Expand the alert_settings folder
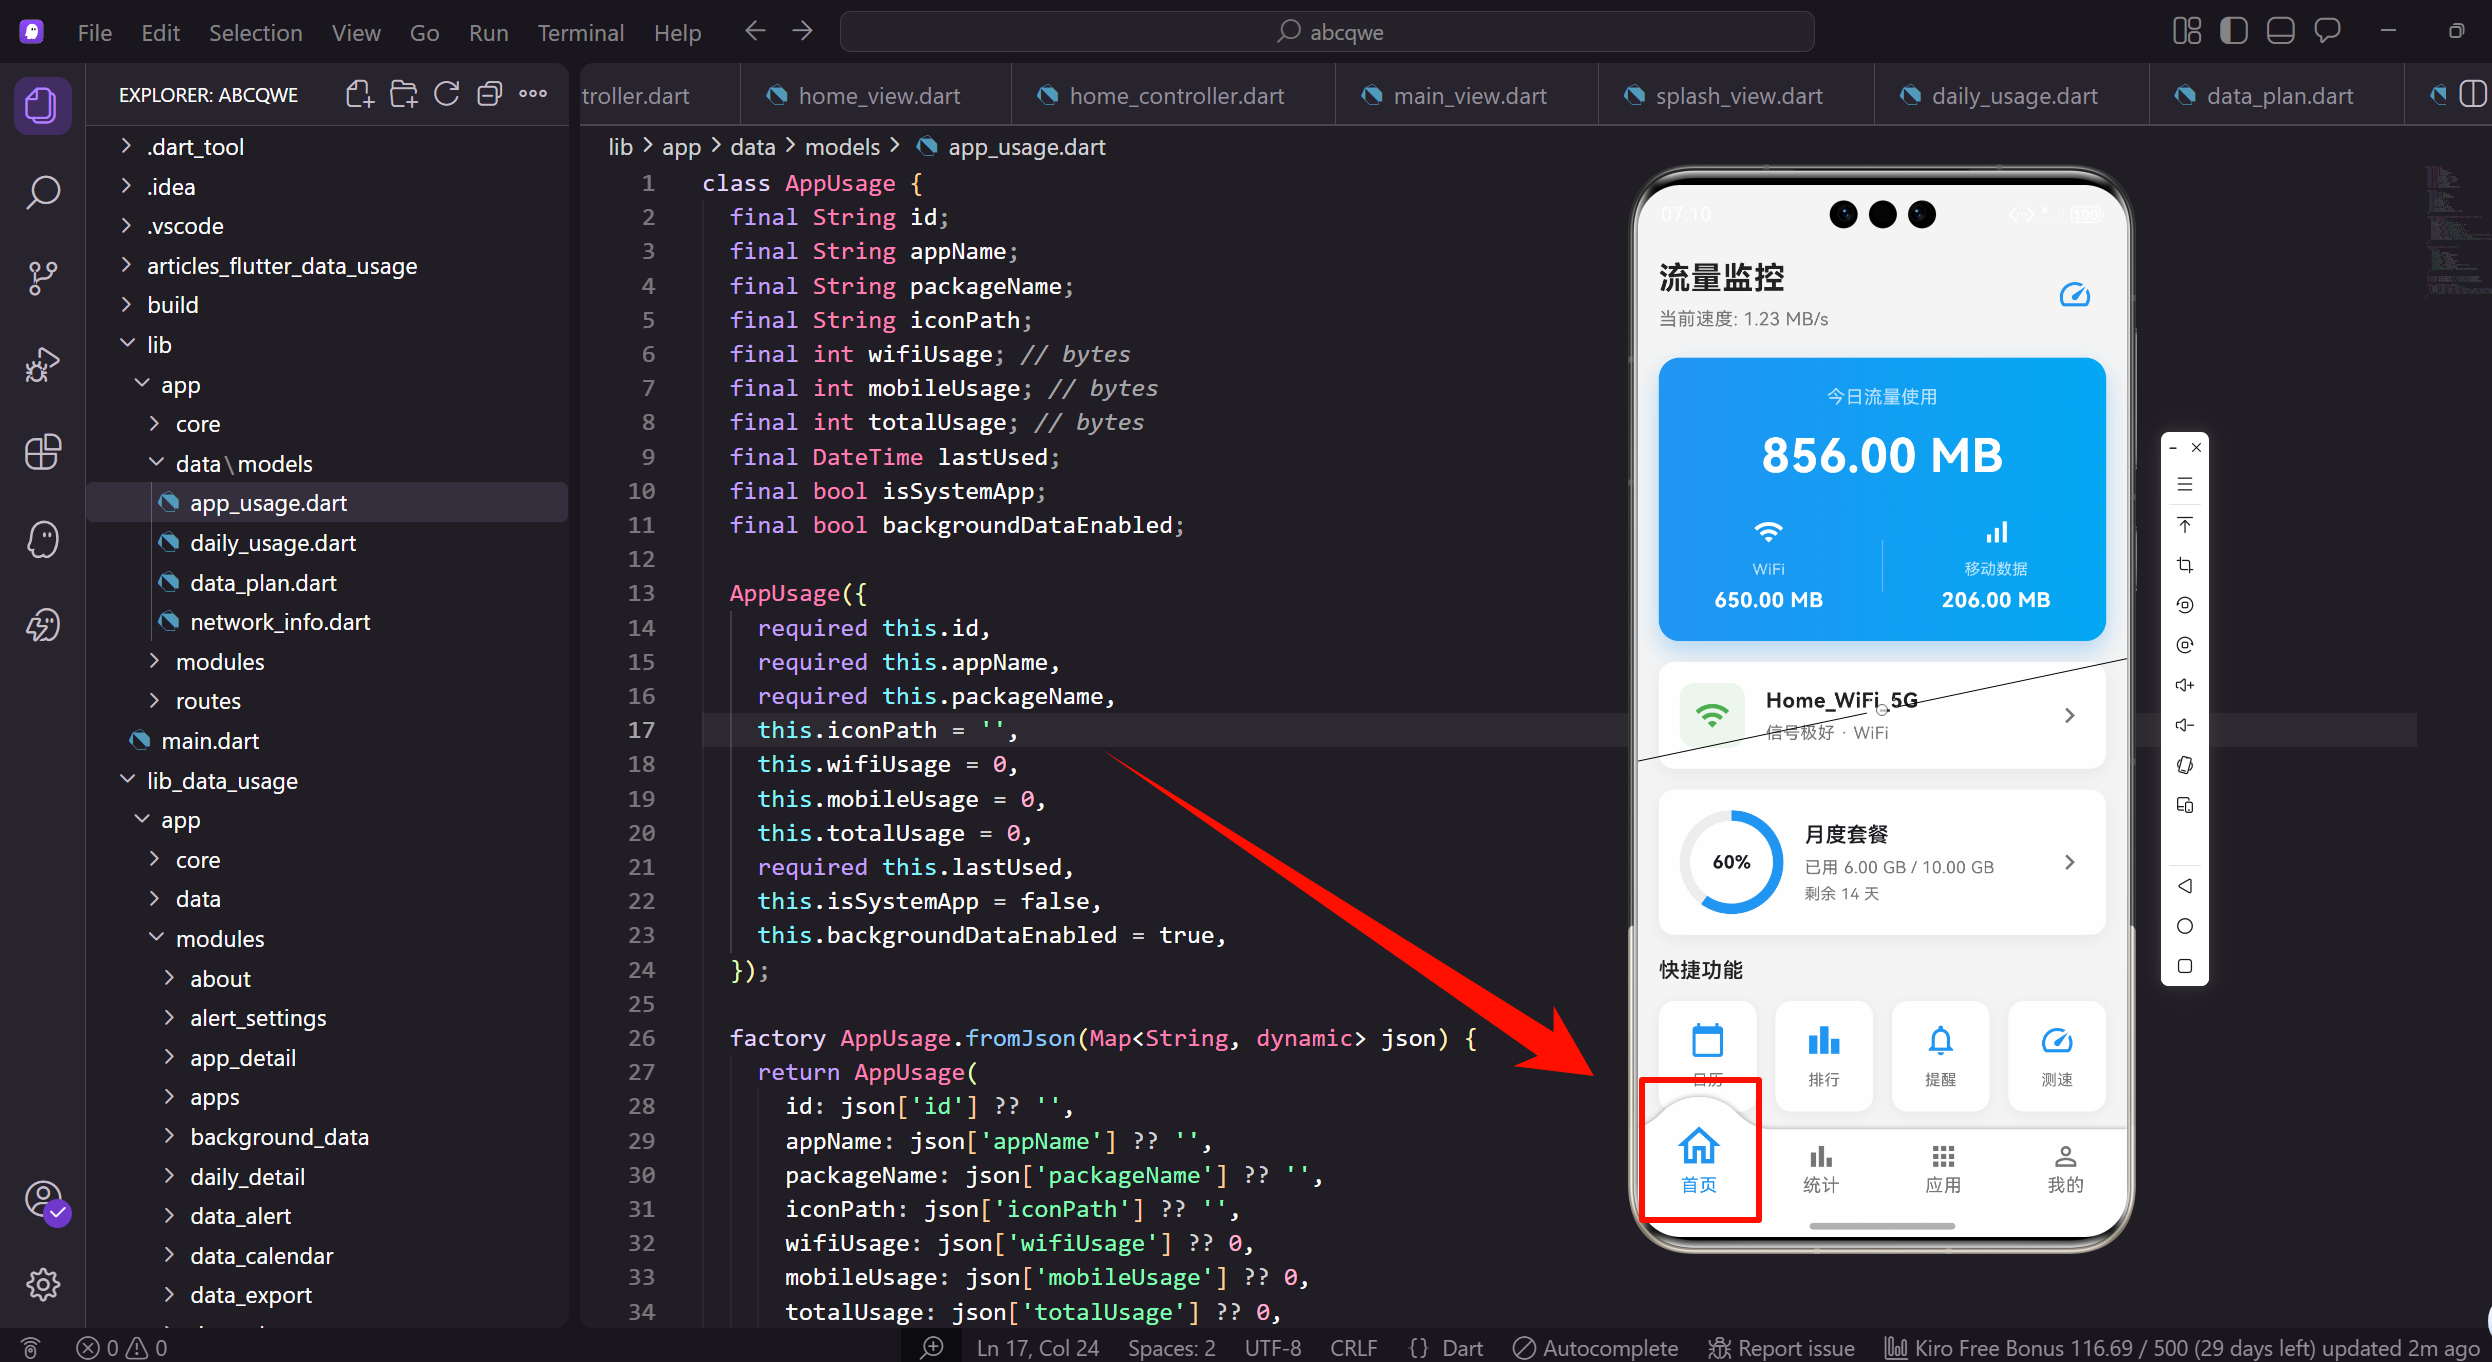 click(x=326, y=1018)
